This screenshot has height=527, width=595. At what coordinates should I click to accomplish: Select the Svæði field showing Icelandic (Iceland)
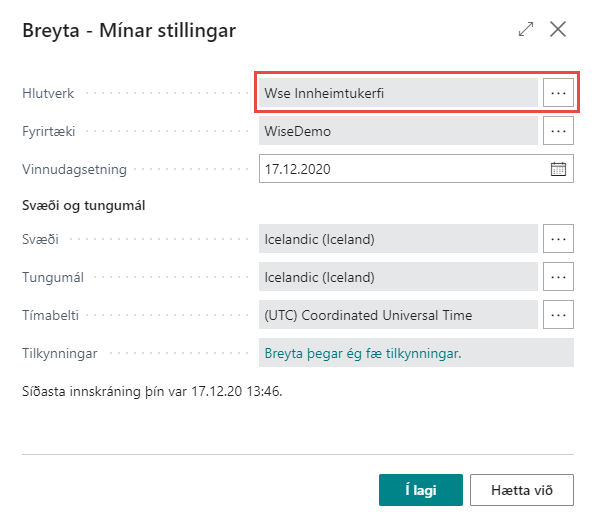pos(398,239)
